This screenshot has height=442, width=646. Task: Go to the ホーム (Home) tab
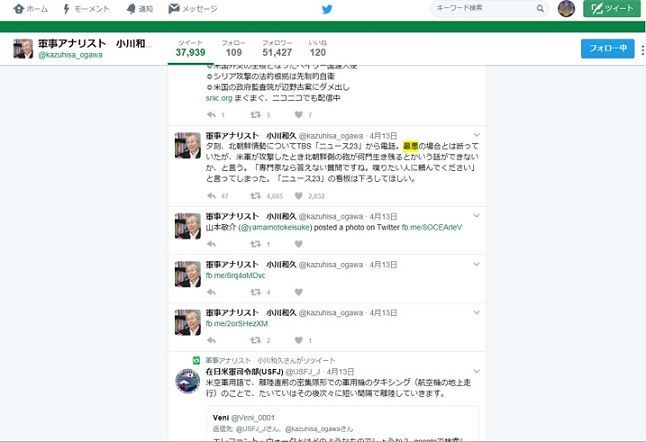point(30,9)
